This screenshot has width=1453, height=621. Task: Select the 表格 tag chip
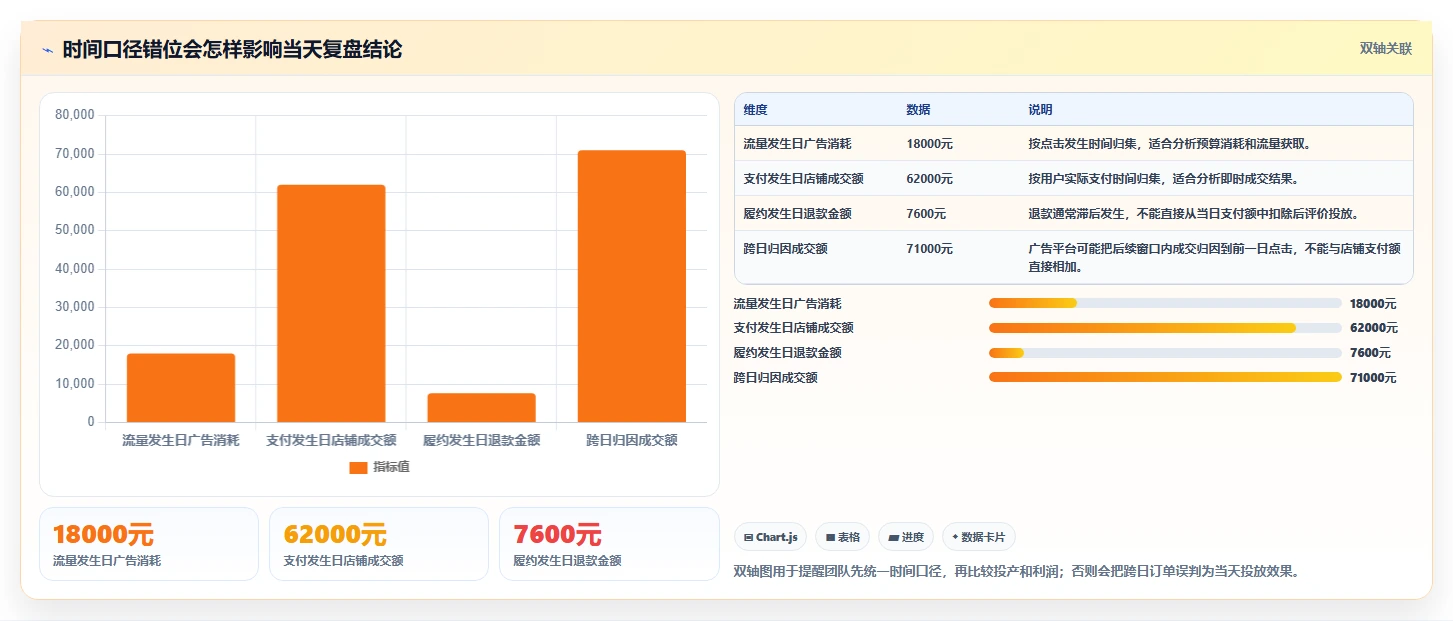843,537
